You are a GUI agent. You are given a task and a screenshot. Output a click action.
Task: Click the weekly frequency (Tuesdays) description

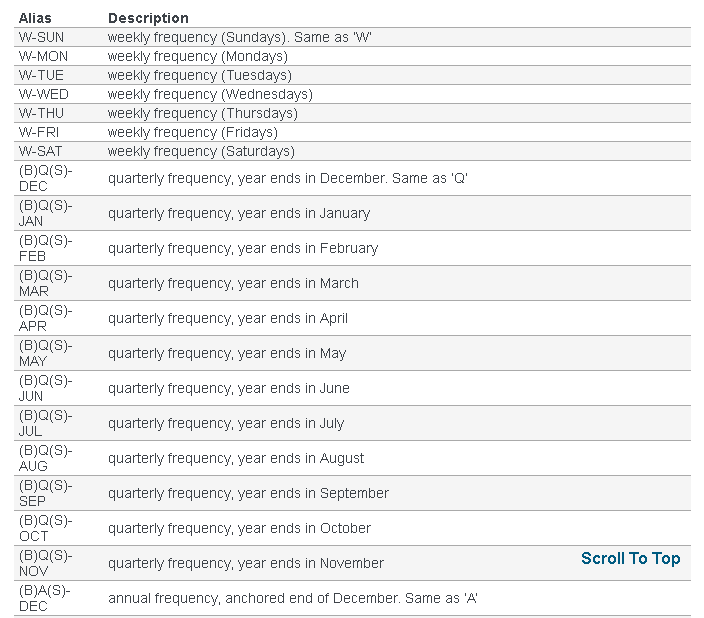200,75
